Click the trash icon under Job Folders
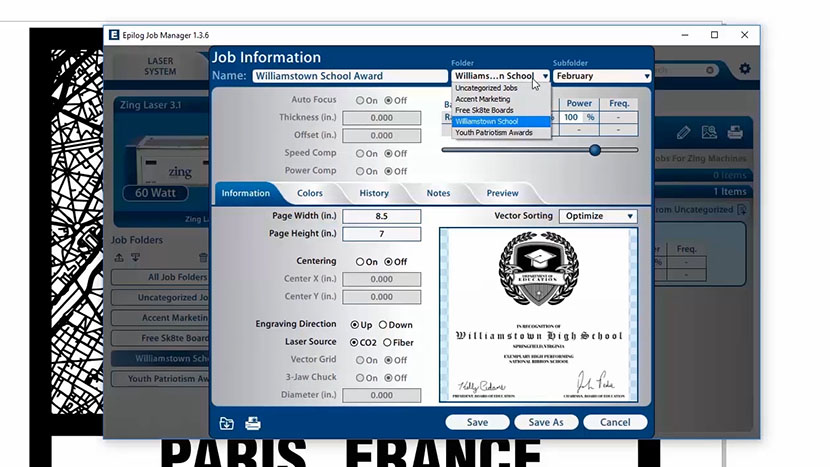 204,257
